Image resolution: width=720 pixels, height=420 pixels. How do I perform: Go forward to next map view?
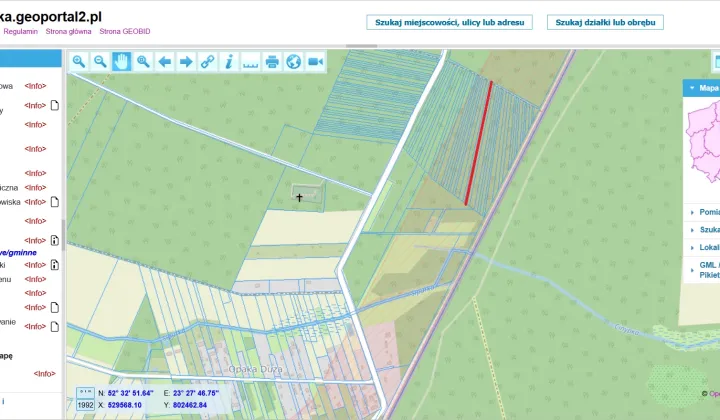pyautogui.click(x=186, y=61)
